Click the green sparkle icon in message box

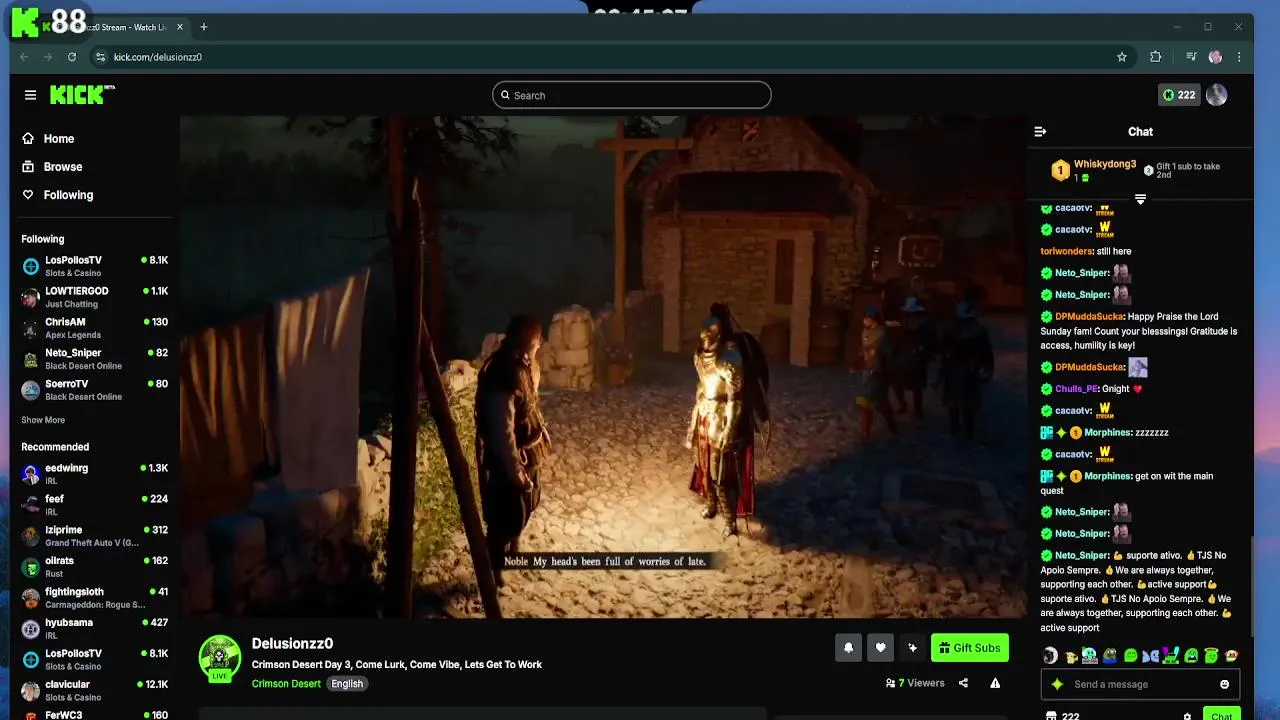click(x=1057, y=684)
